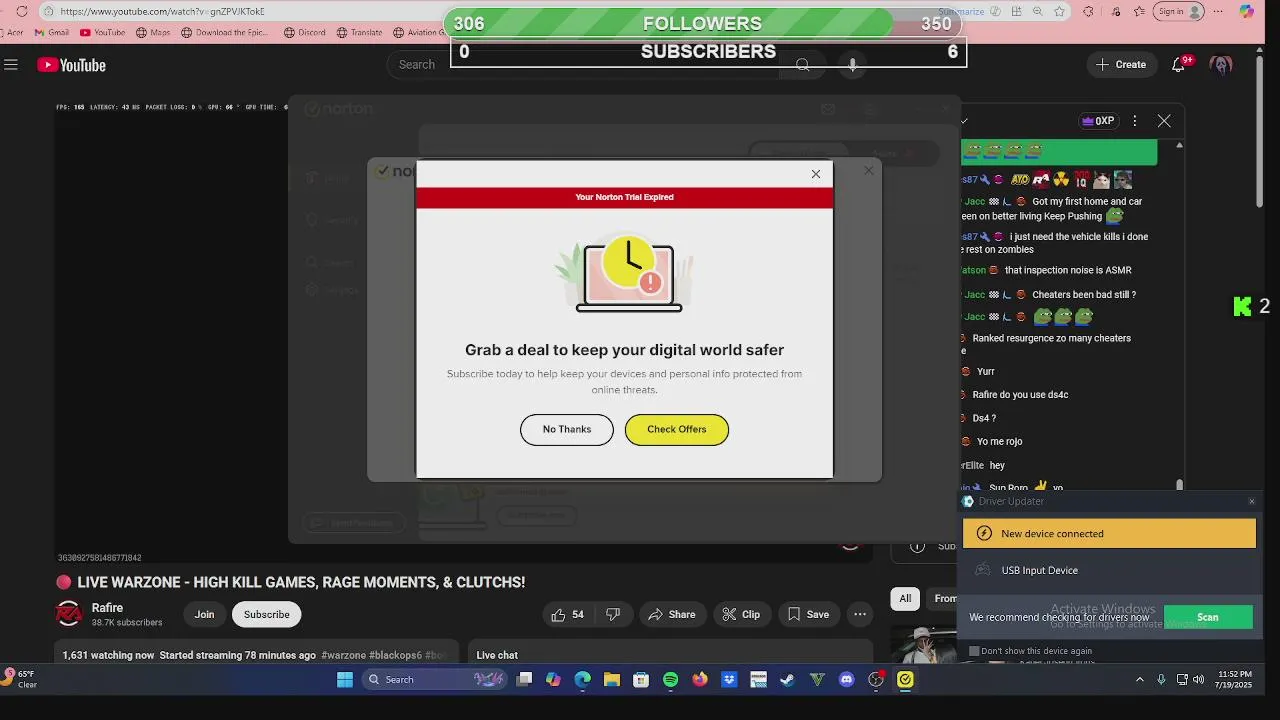Open Spotify from the taskbar
This screenshot has height=720, width=1280.
(671, 680)
